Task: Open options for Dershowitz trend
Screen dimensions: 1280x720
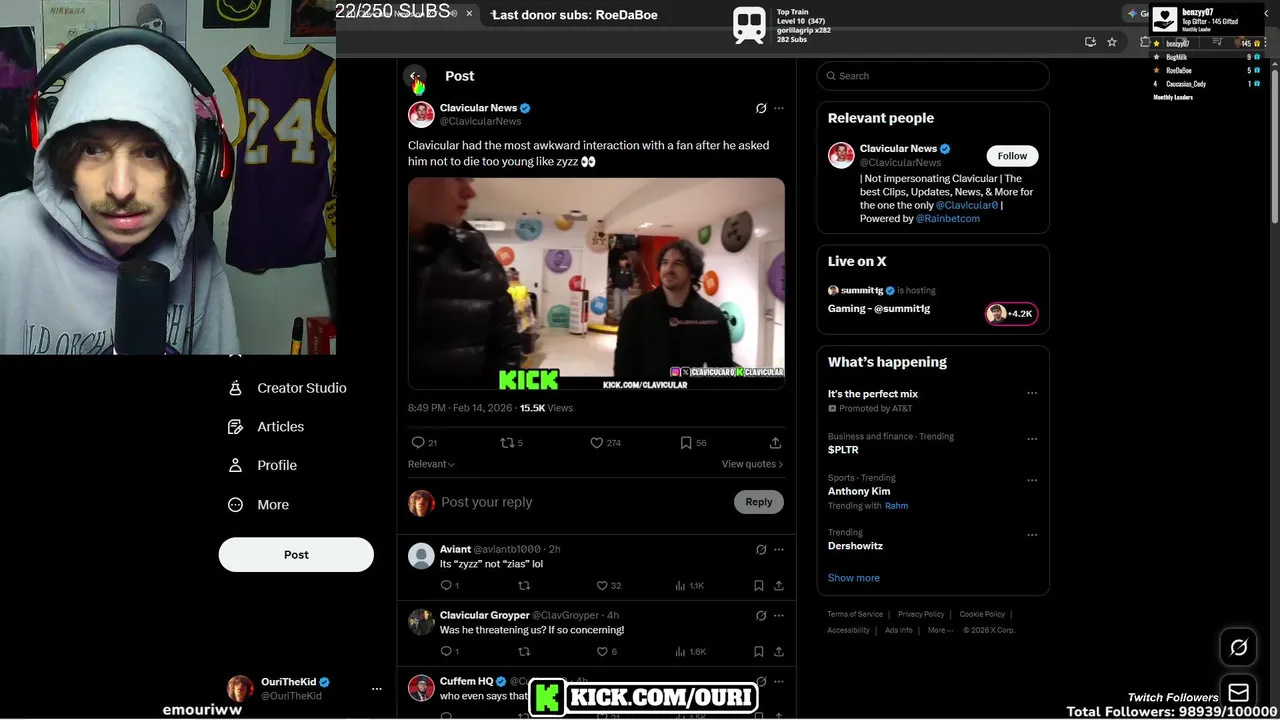Action: coord(1032,535)
